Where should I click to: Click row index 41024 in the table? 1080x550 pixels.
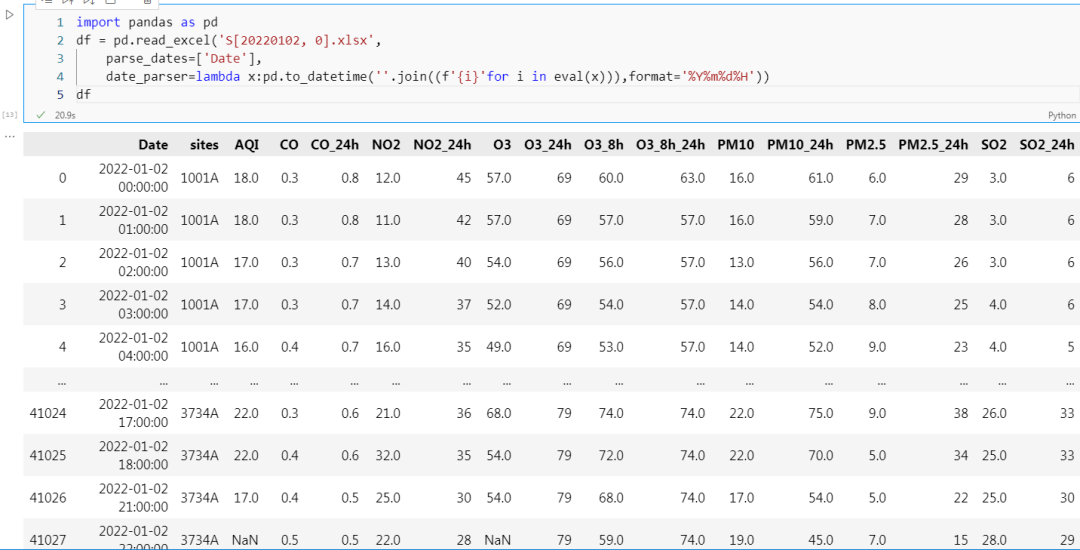[x=47, y=413]
